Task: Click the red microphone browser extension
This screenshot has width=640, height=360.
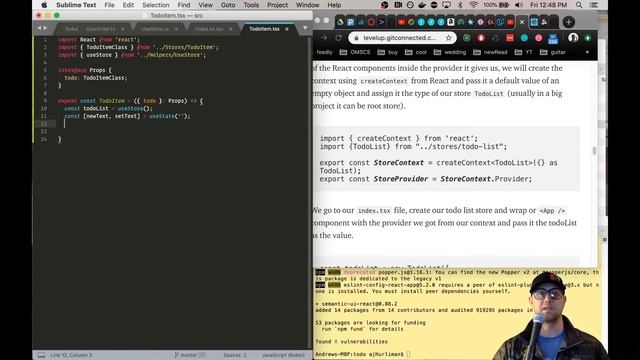Action: pyautogui.click(x=481, y=38)
